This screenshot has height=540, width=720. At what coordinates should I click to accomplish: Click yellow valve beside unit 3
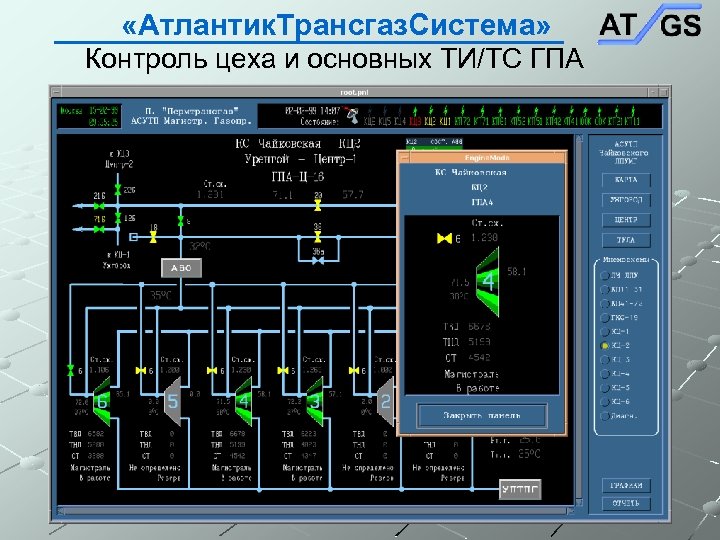(x=283, y=371)
